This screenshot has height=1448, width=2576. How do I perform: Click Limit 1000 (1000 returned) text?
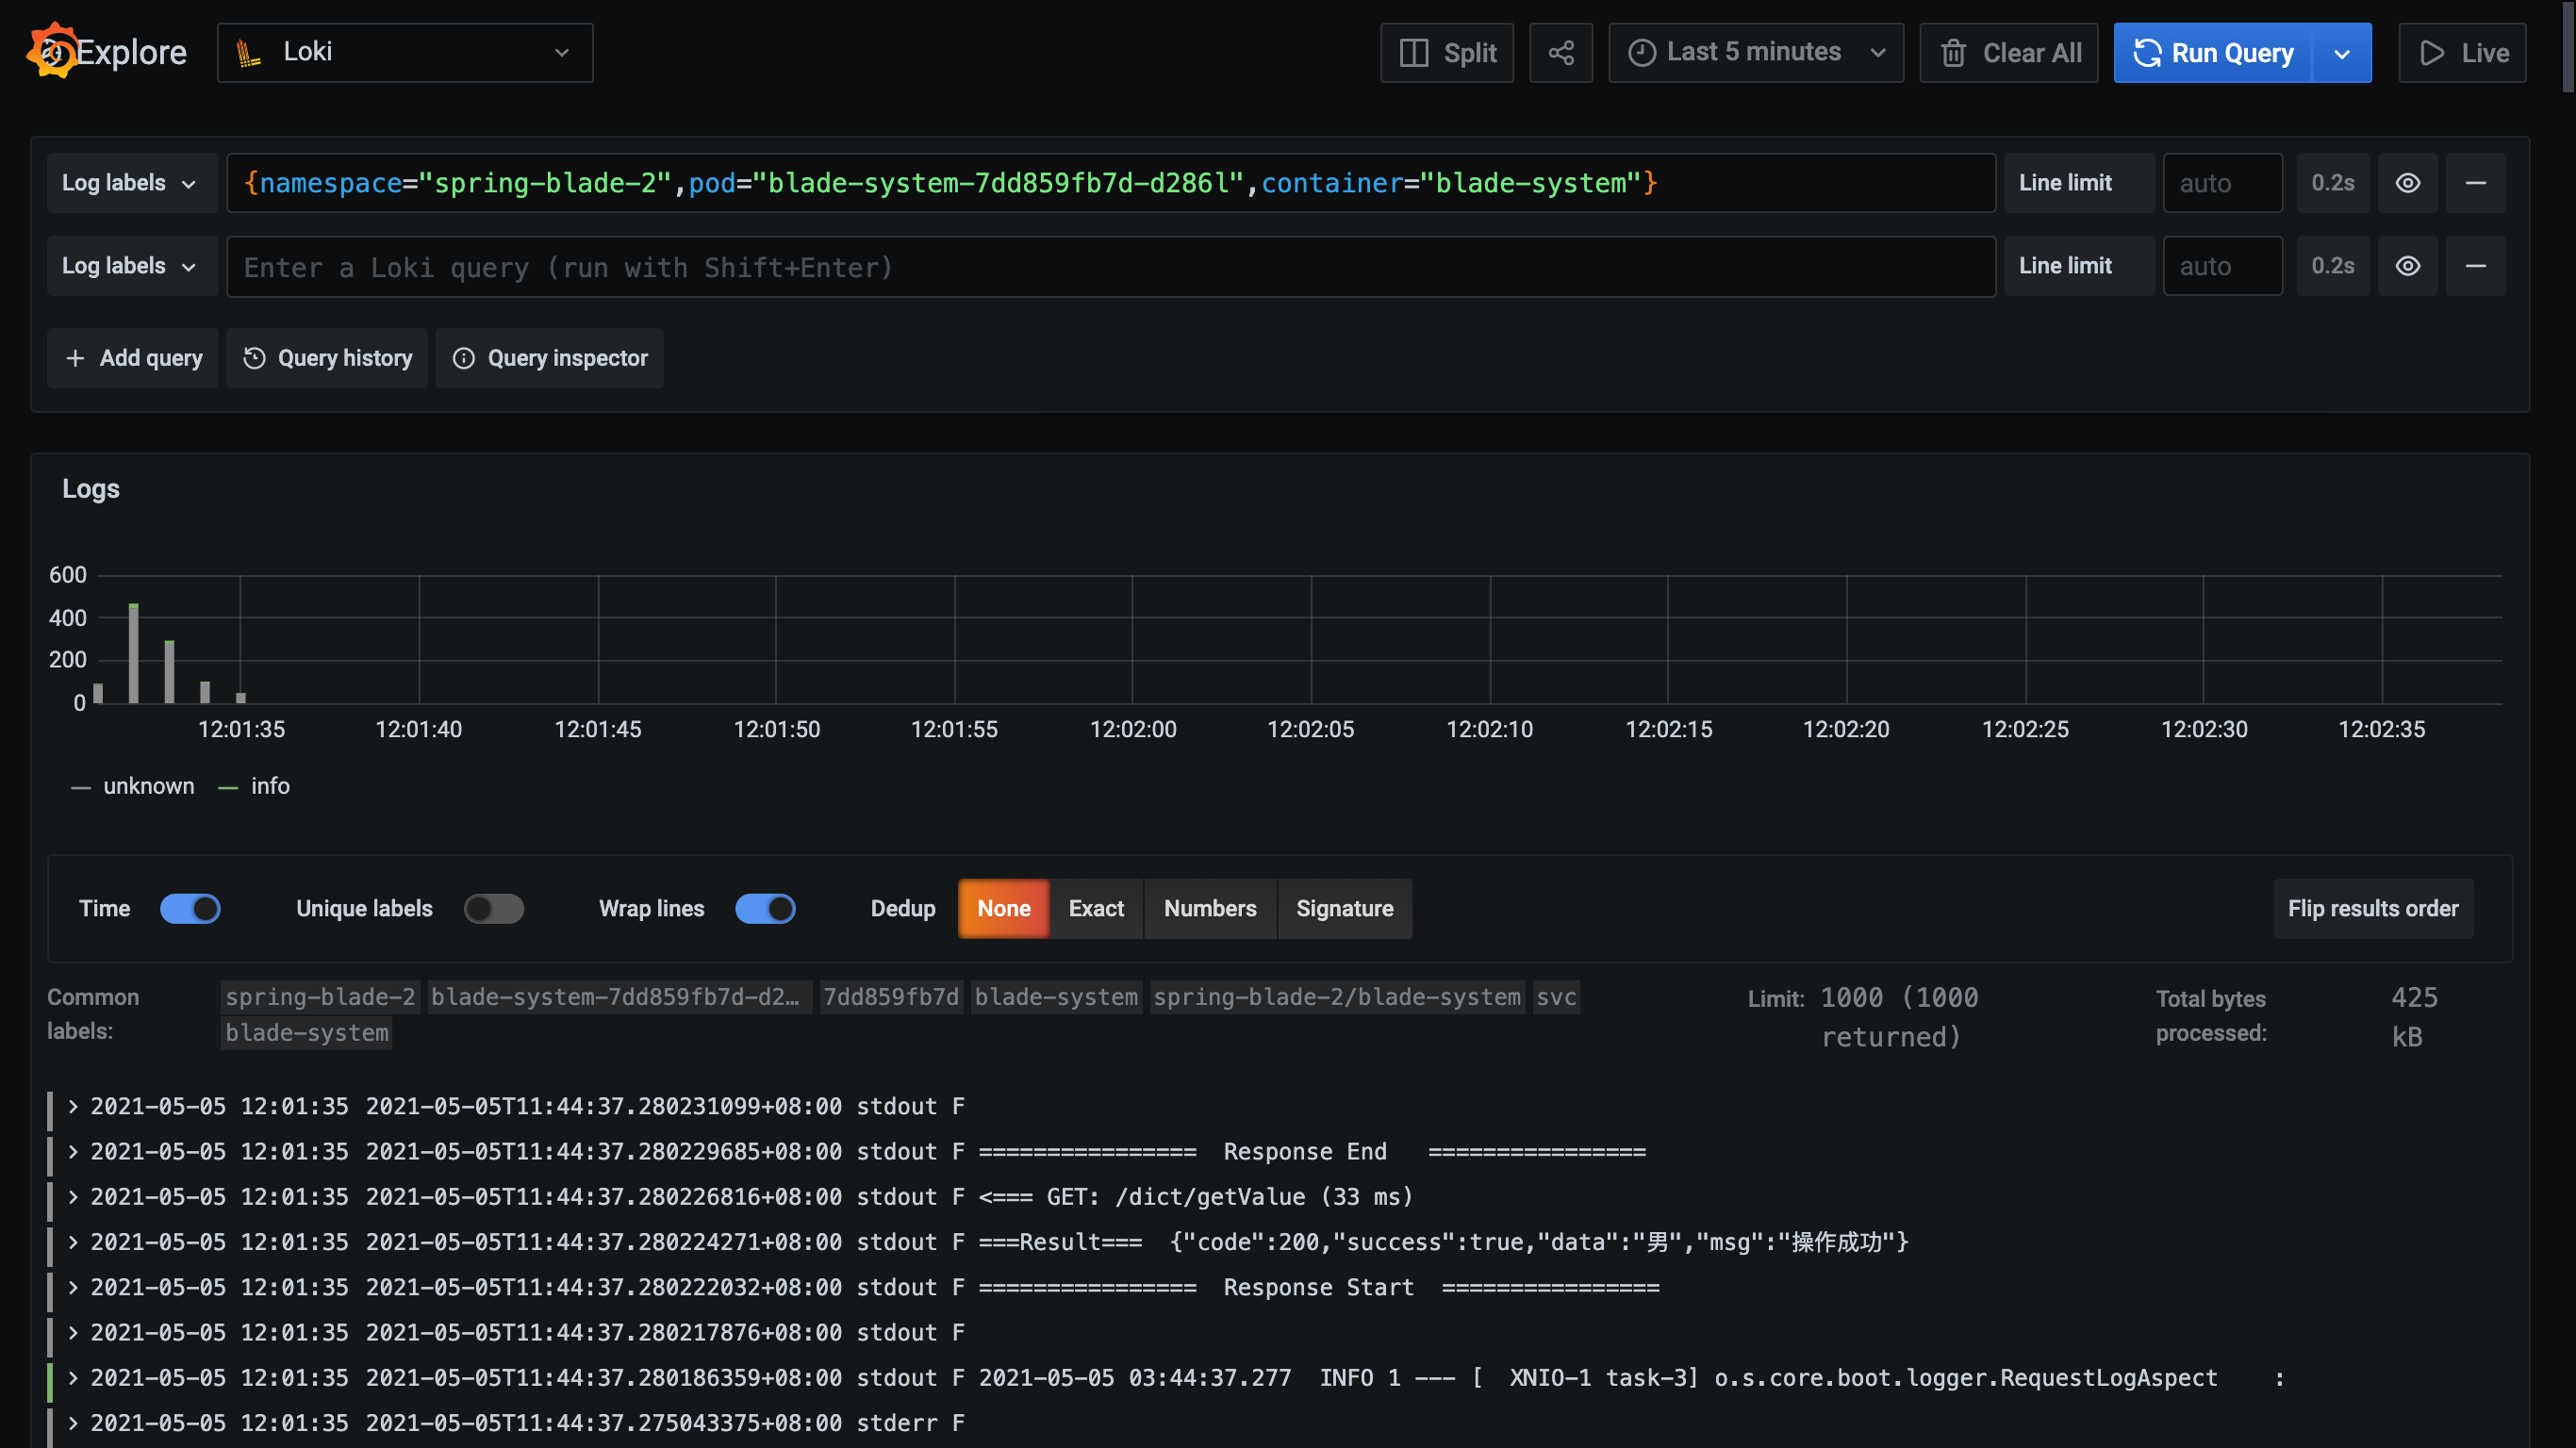click(x=1898, y=1017)
